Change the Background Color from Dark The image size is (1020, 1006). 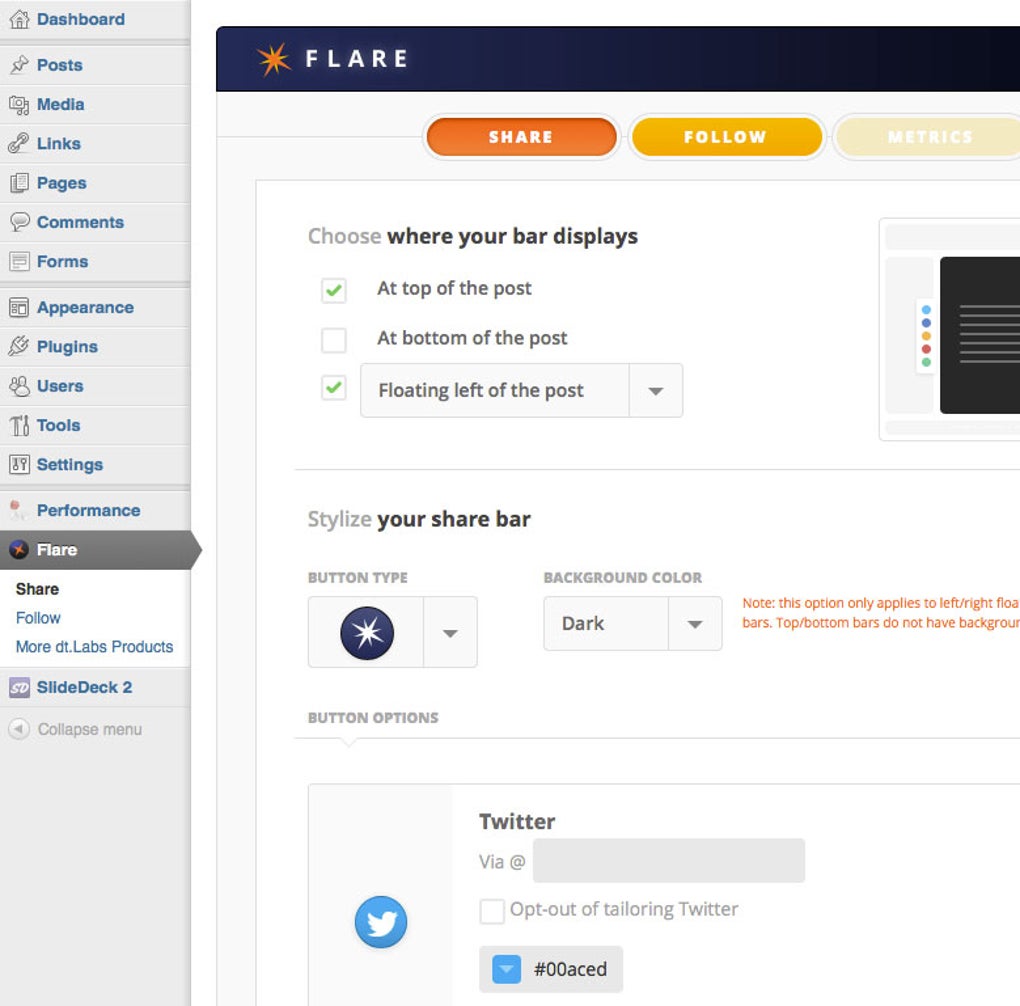click(x=695, y=623)
